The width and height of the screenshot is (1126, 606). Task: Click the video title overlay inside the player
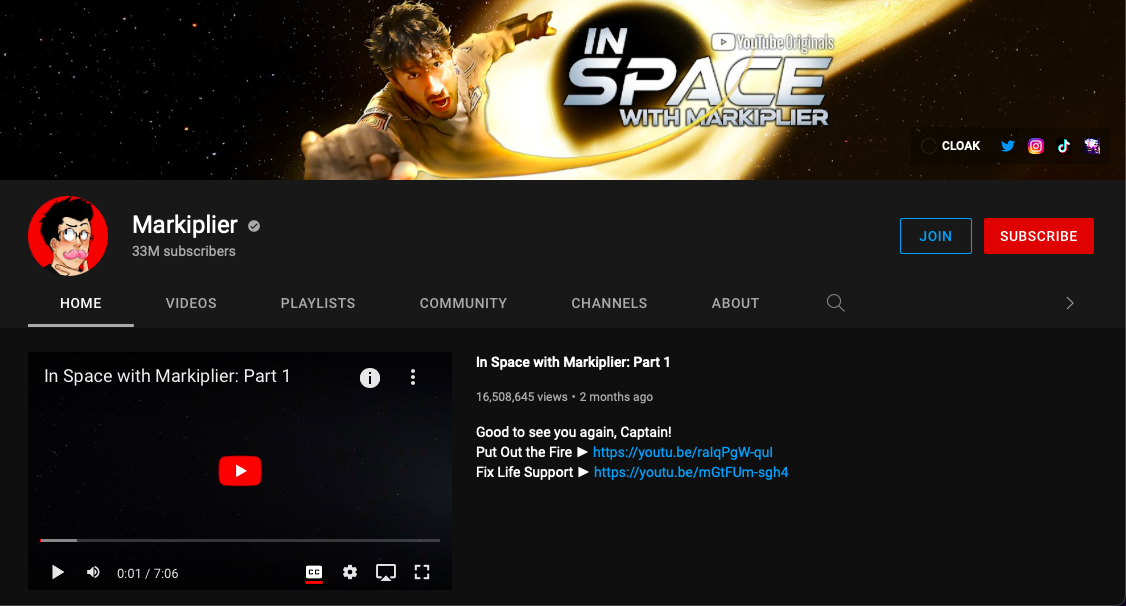pos(167,376)
